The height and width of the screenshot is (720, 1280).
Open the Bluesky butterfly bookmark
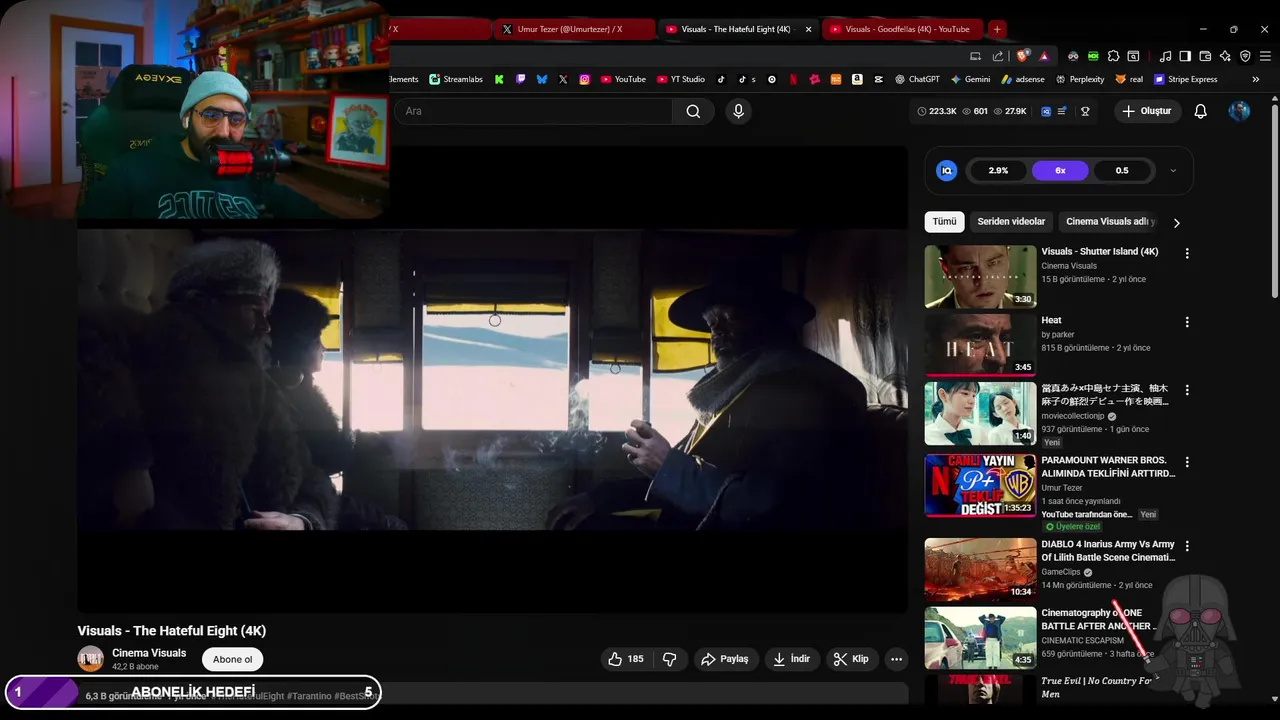click(x=542, y=79)
